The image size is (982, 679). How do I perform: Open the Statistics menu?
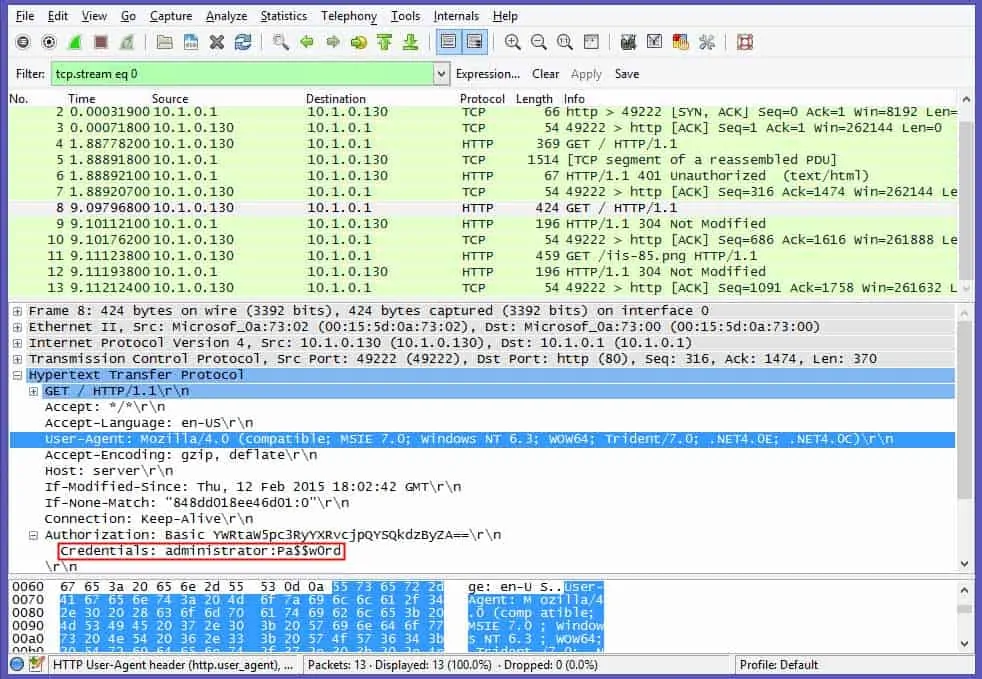point(283,16)
